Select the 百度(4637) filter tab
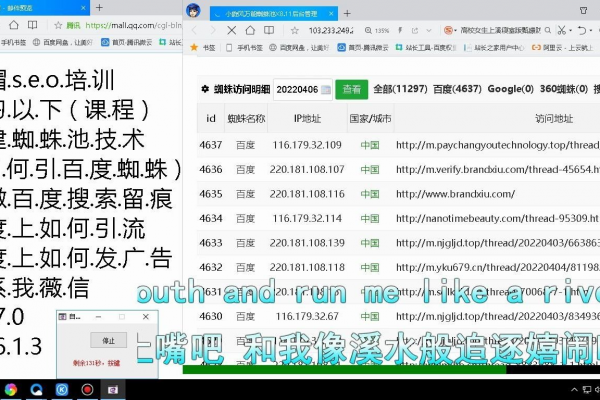 (x=457, y=89)
